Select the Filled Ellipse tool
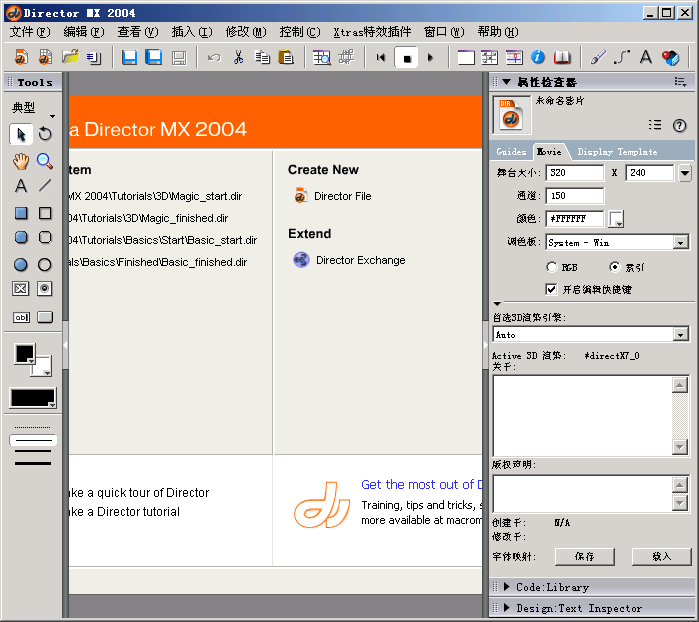This screenshot has height=622, width=699. 21,265
